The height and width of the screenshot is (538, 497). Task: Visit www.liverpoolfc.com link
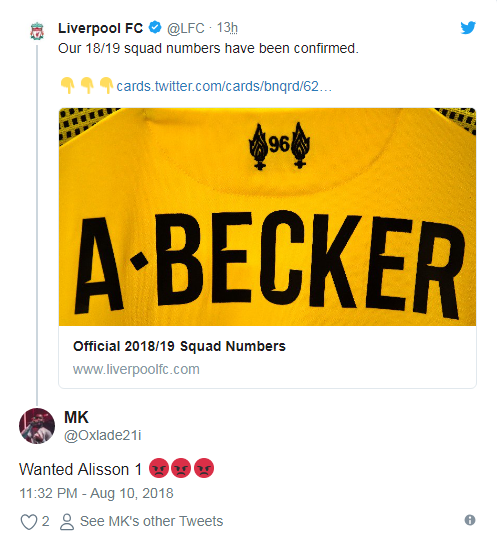[x=136, y=370]
